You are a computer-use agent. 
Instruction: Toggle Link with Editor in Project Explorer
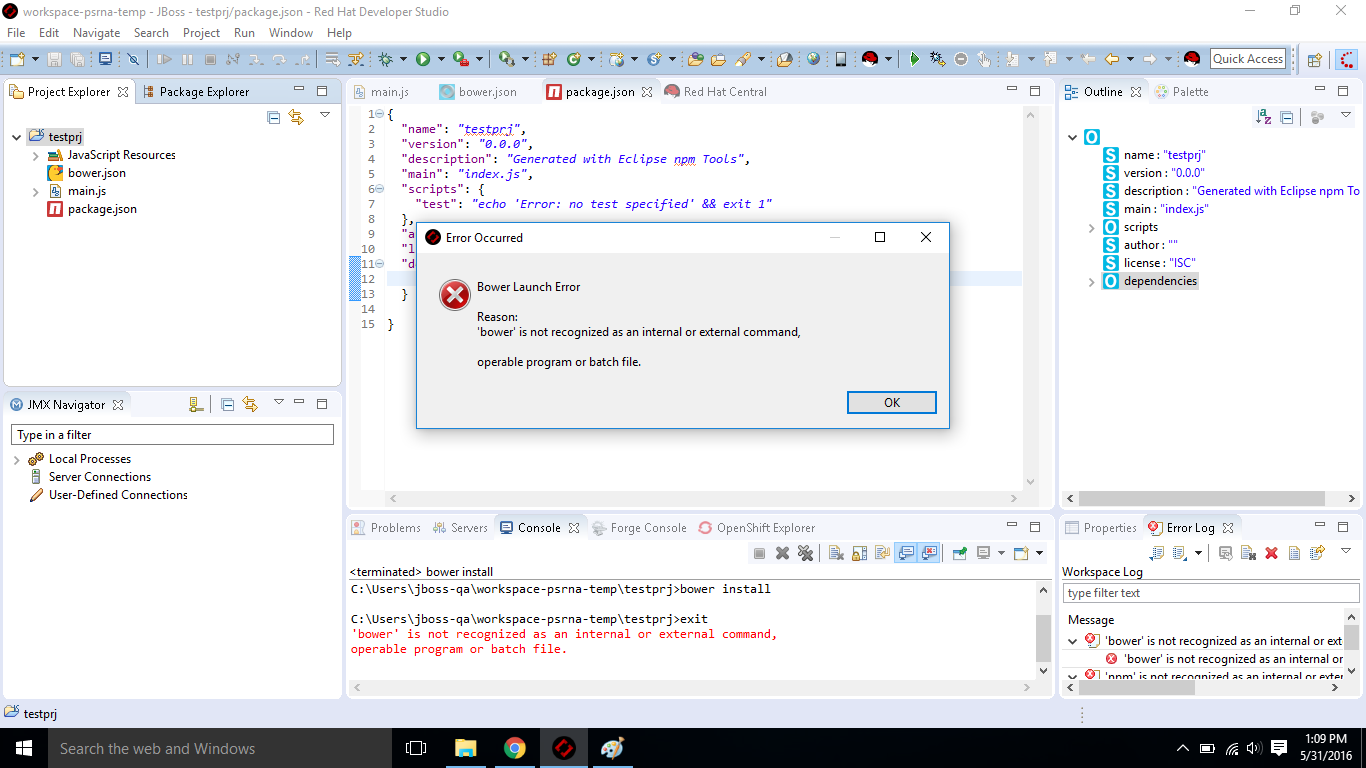click(x=296, y=117)
